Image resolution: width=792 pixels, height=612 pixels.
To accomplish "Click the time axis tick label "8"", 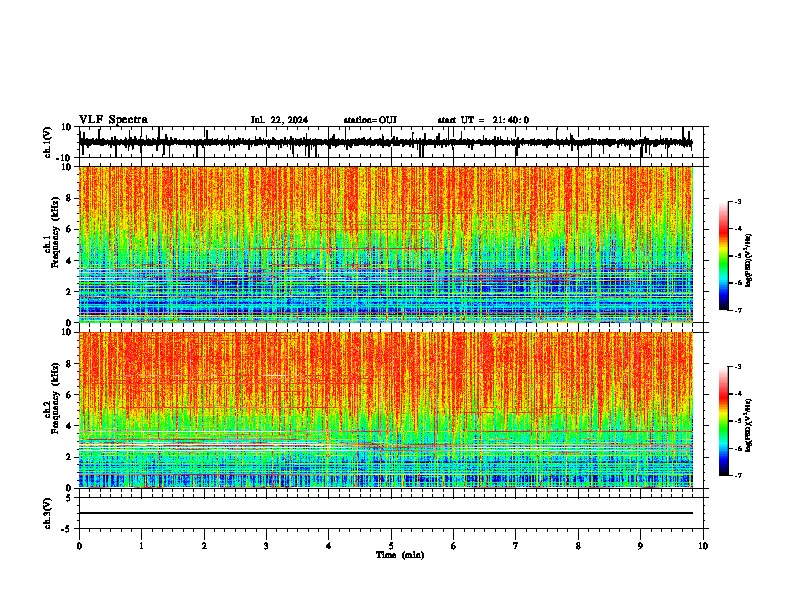I will click(x=578, y=546).
